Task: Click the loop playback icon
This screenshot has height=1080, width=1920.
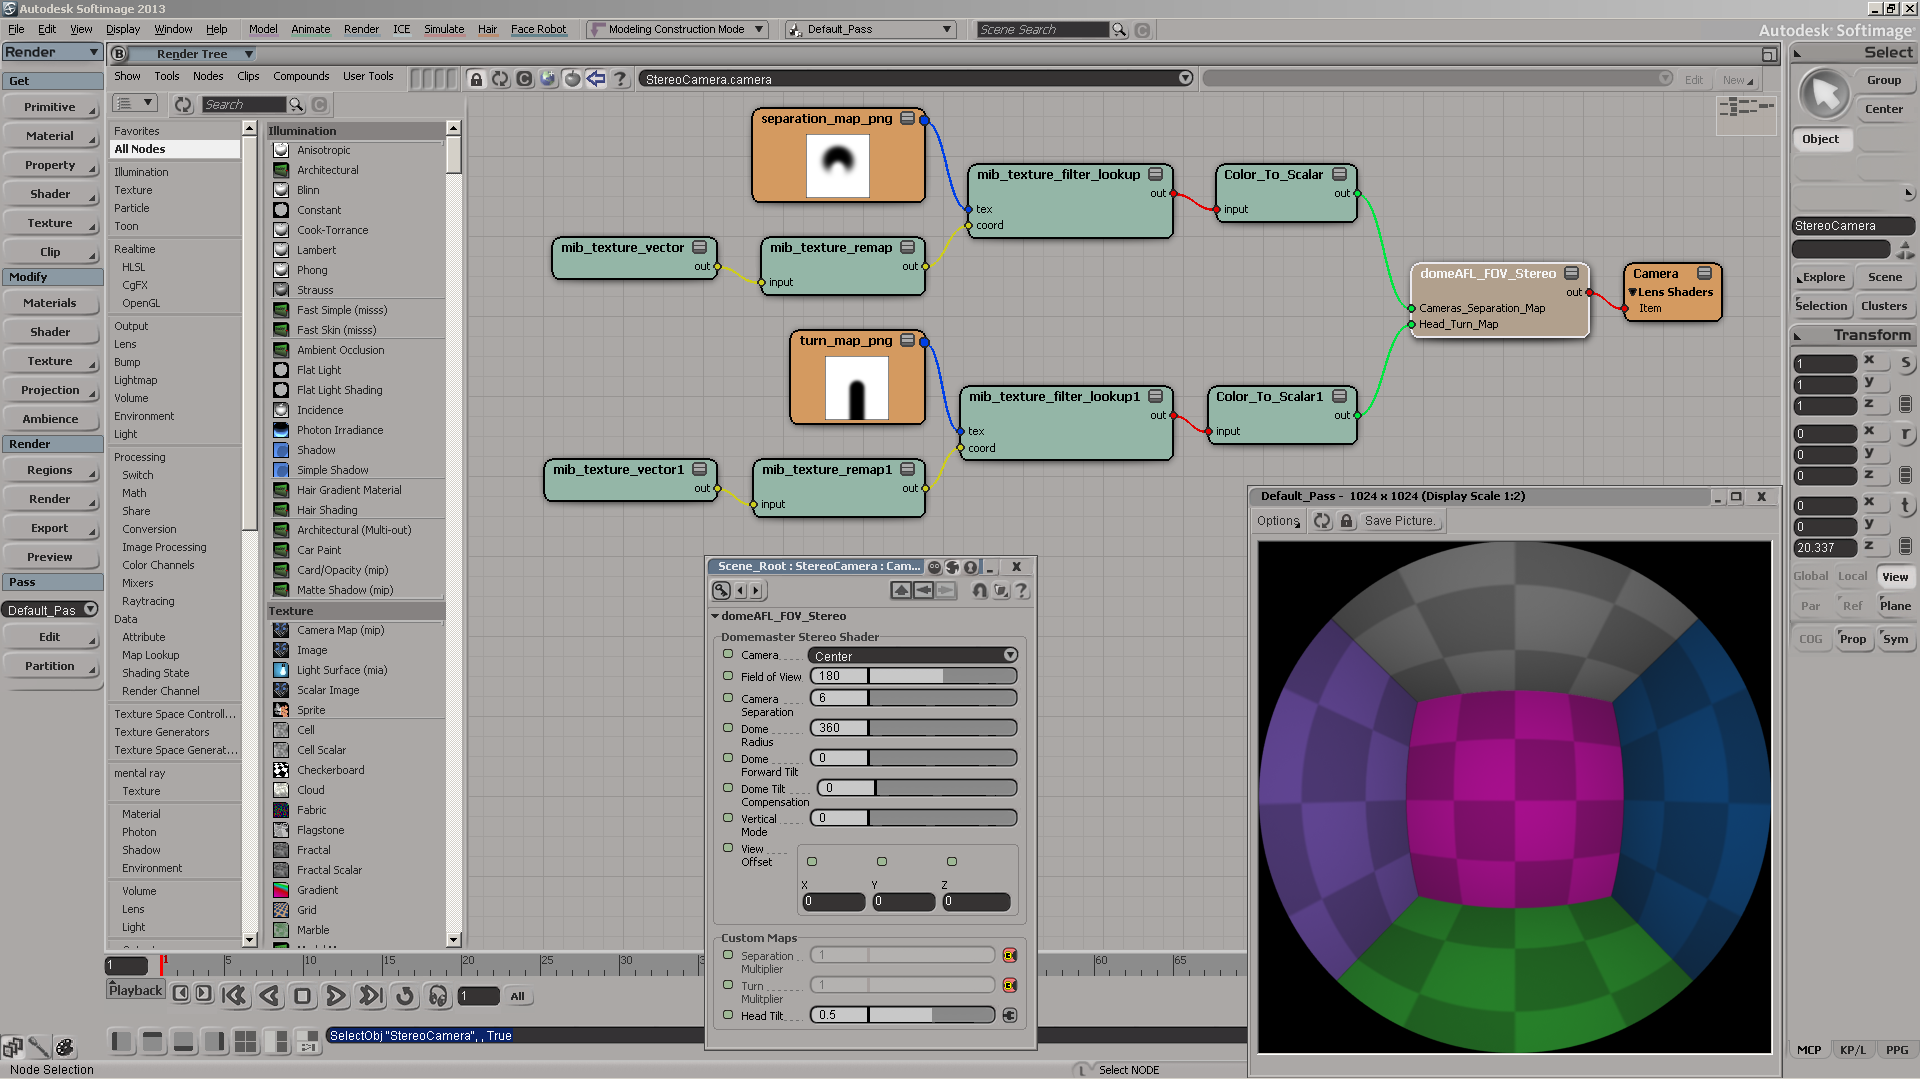Action: pyautogui.click(x=405, y=996)
